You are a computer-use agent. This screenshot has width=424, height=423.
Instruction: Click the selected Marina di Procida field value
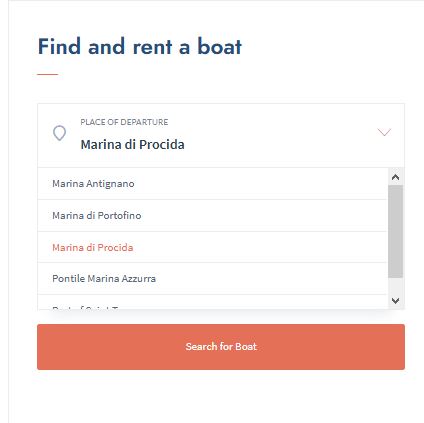(x=132, y=145)
